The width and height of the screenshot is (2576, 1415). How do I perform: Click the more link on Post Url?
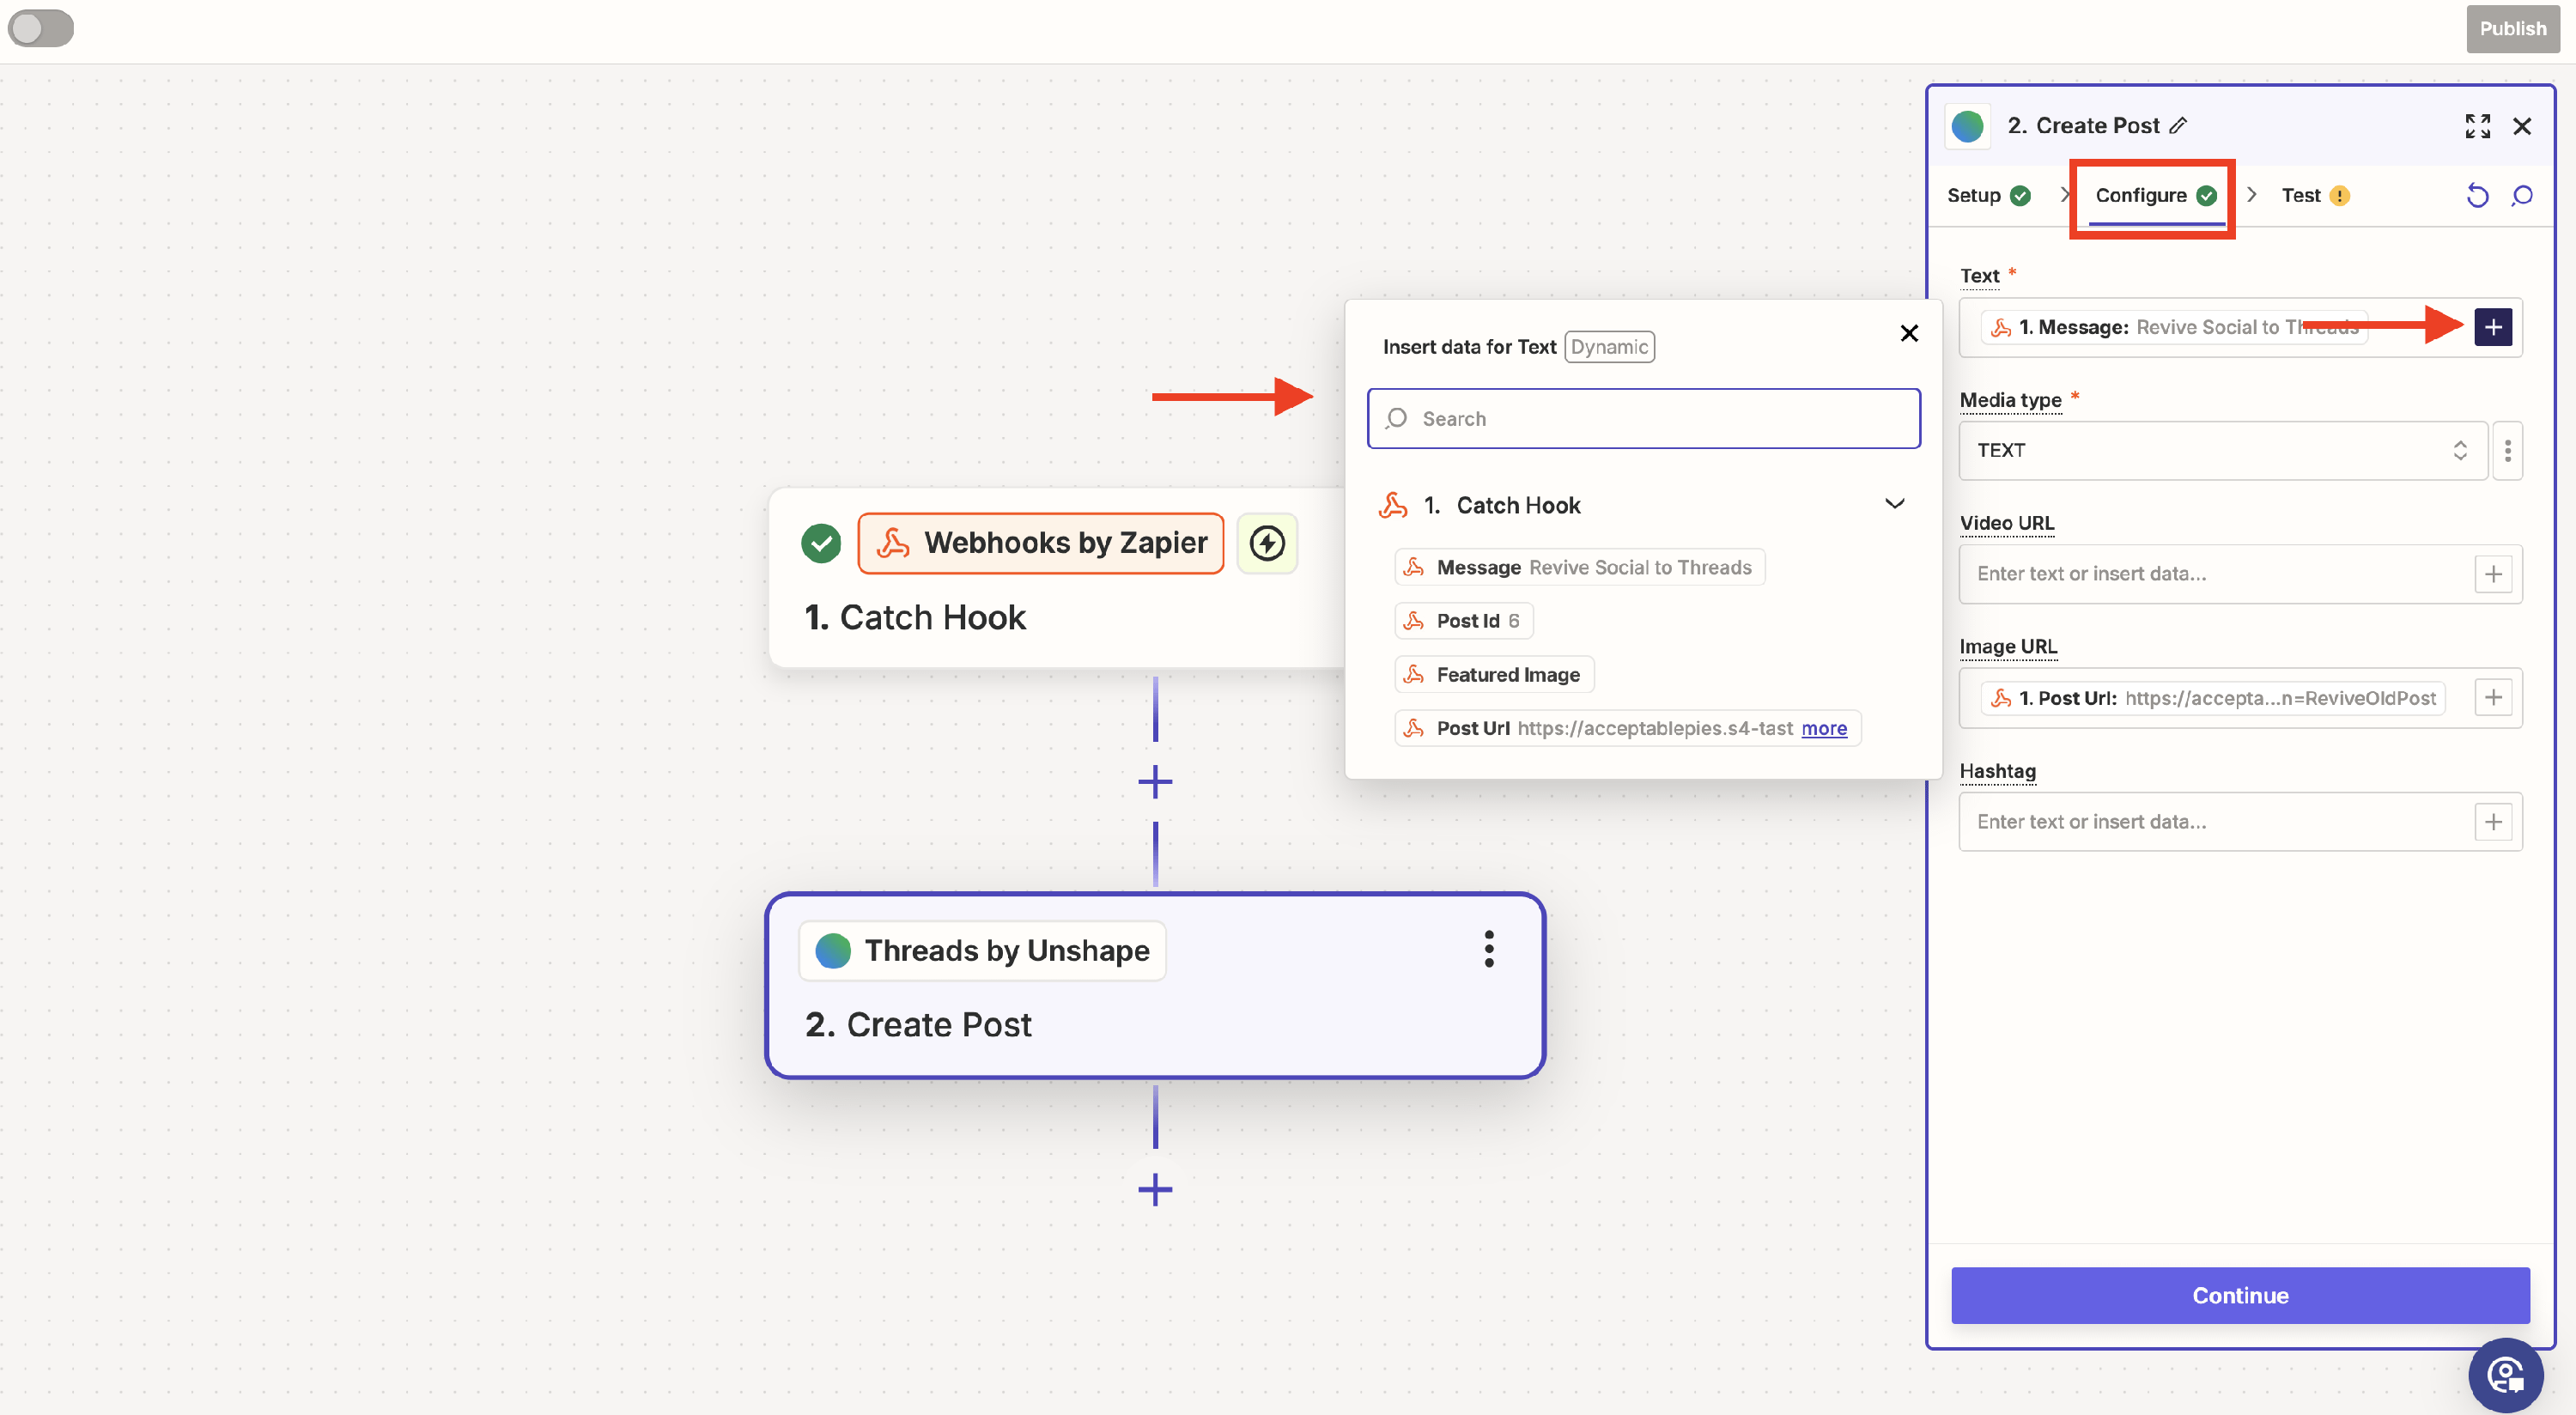(x=1823, y=728)
